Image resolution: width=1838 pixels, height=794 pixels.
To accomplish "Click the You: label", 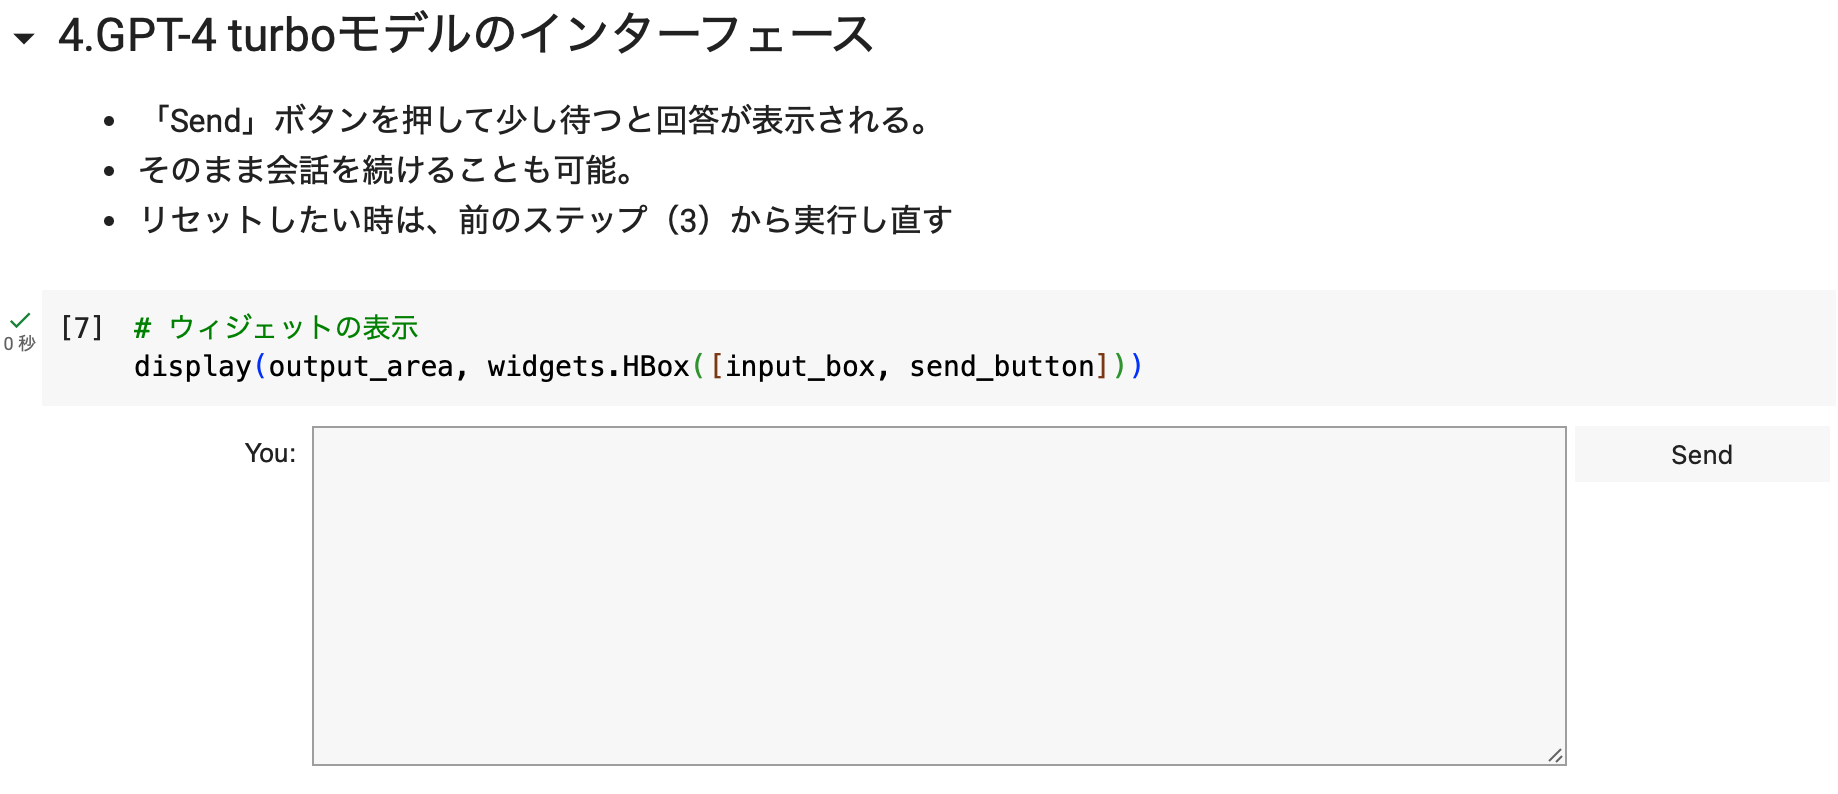I will (x=270, y=454).
